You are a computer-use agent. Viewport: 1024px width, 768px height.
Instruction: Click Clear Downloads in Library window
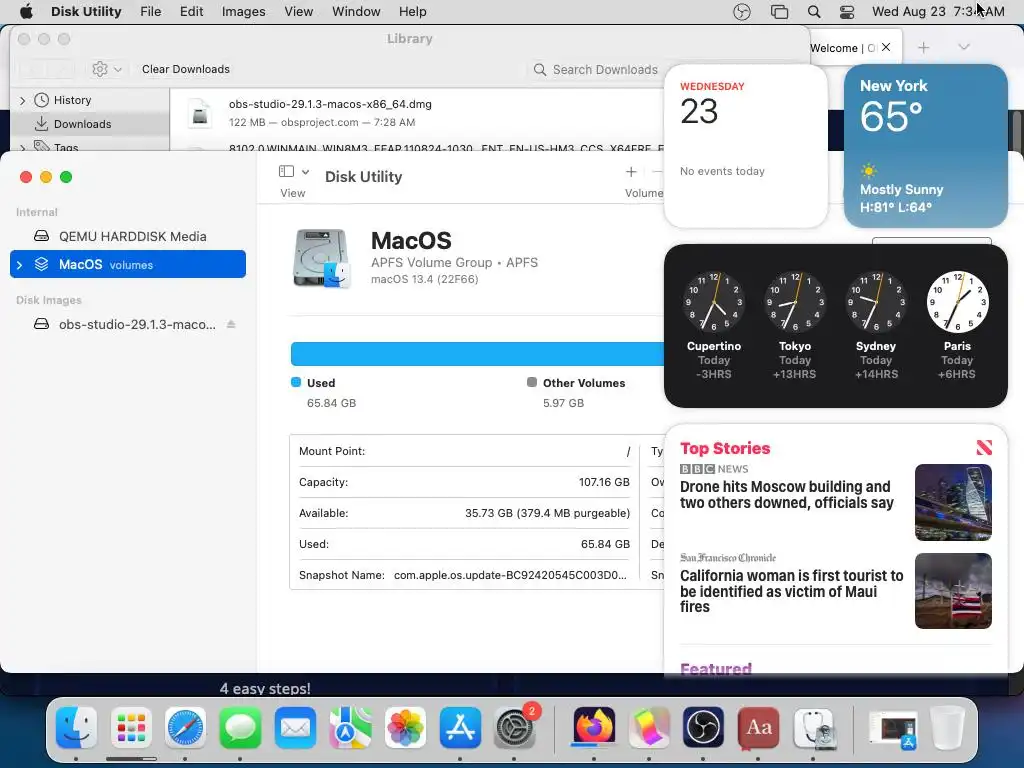click(186, 69)
